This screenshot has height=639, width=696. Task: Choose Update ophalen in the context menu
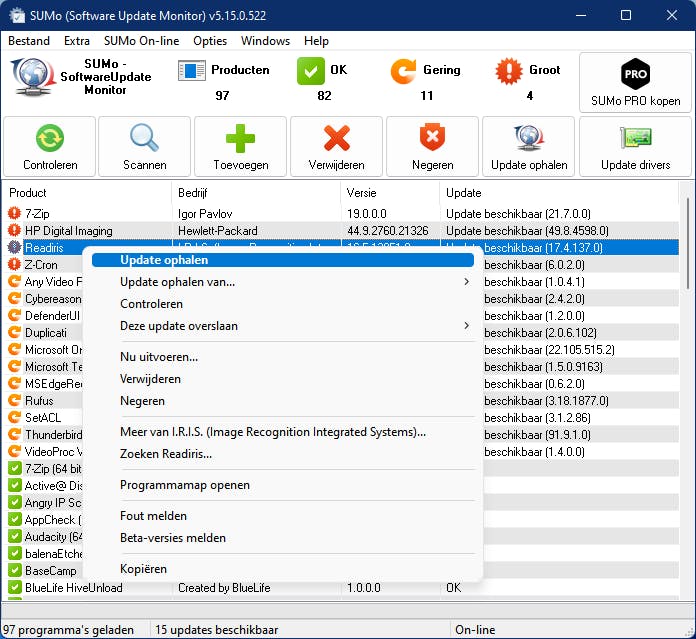283,260
